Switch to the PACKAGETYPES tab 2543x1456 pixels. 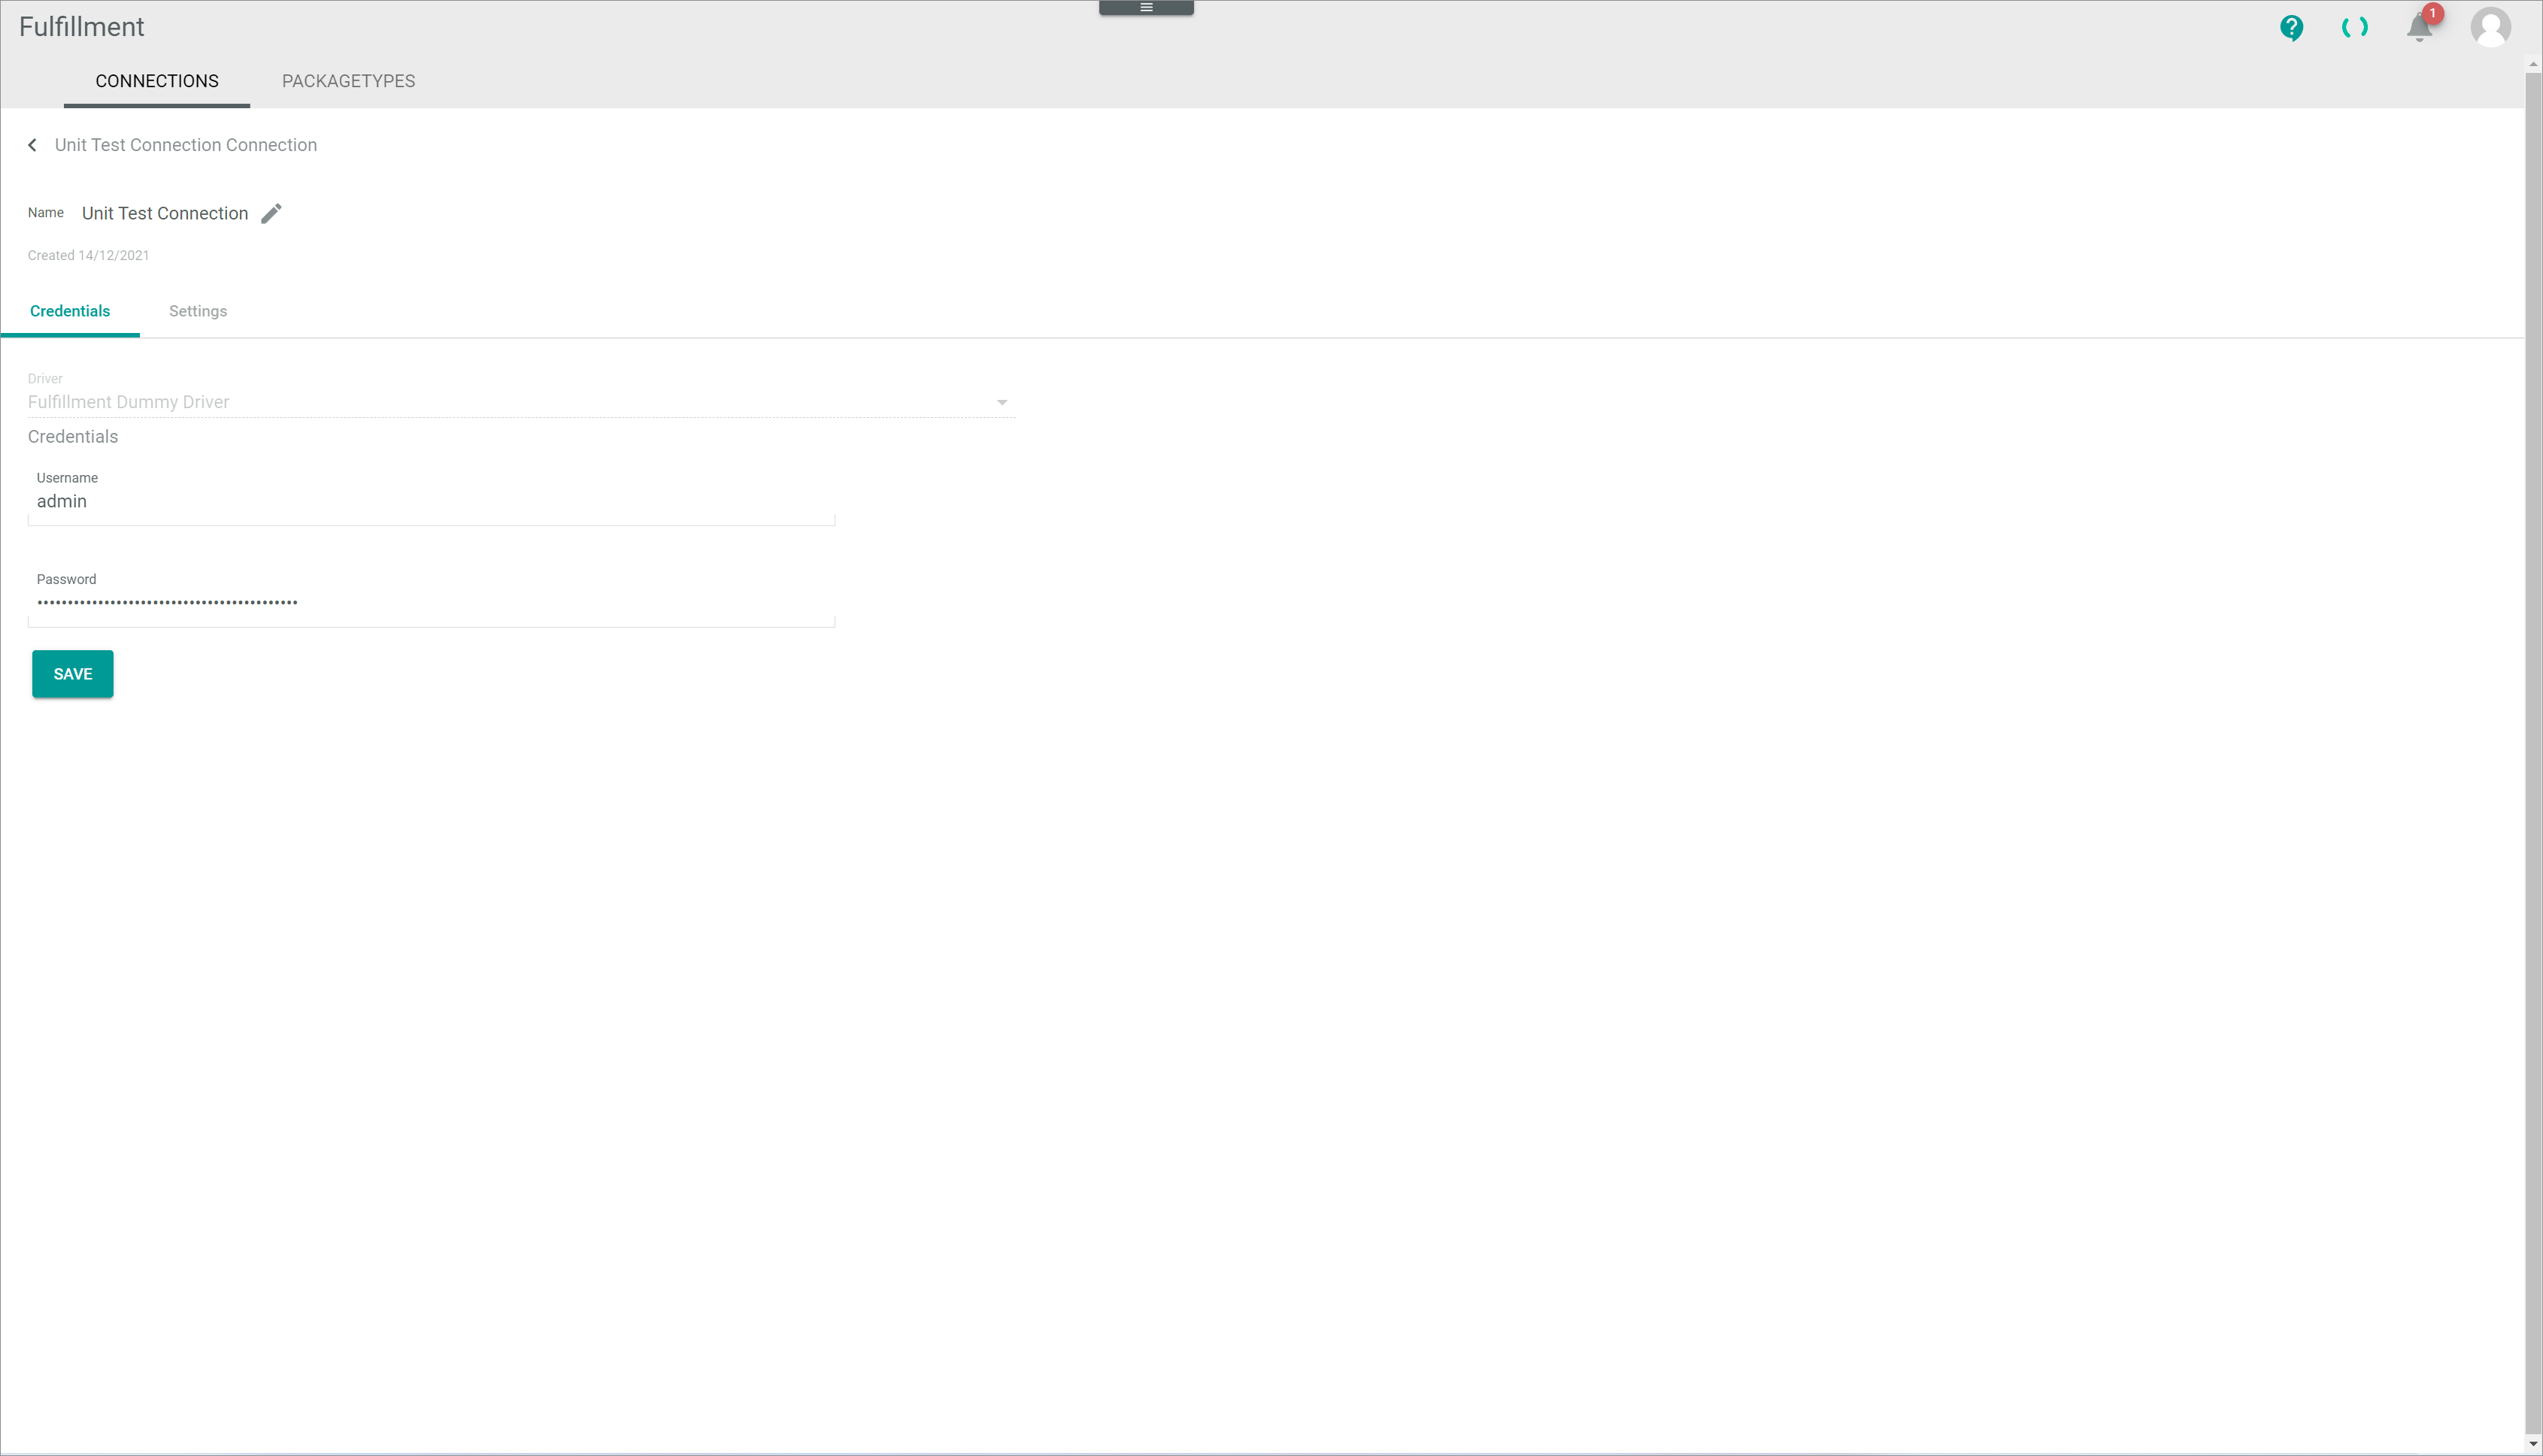click(347, 80)
